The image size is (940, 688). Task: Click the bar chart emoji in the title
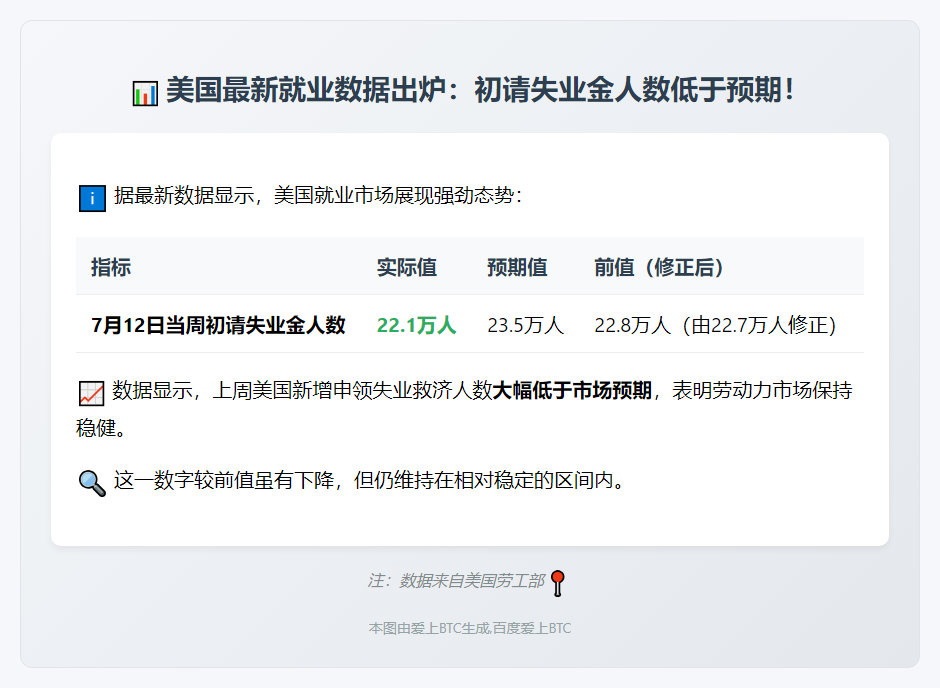point(145,93)
